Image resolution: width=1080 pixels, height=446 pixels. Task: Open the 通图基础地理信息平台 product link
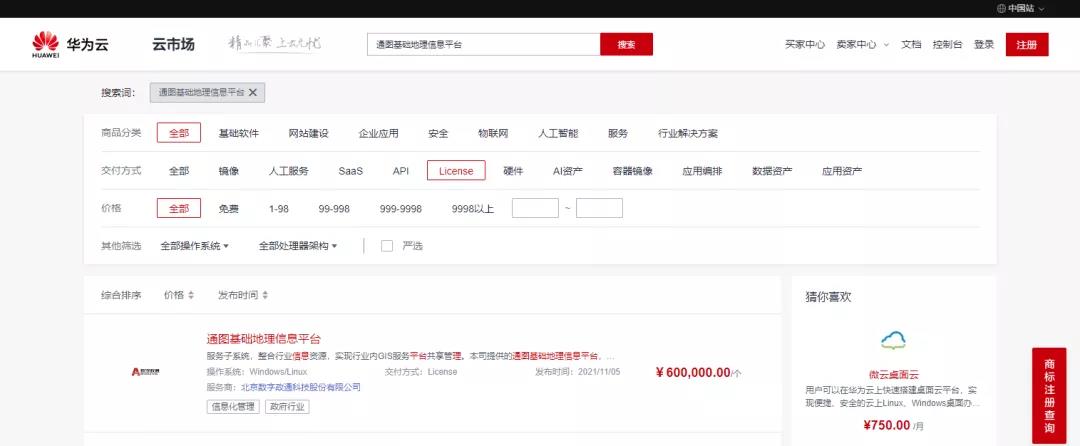[x=263, y=339]
